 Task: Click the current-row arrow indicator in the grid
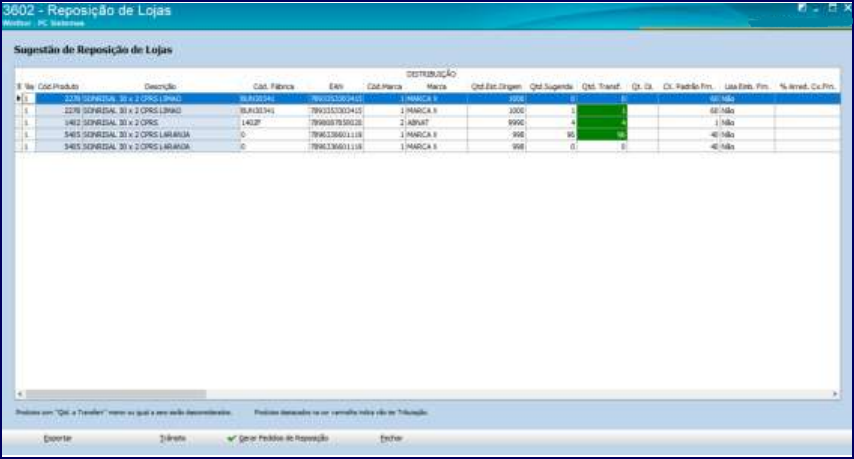(x=19, y=99)
